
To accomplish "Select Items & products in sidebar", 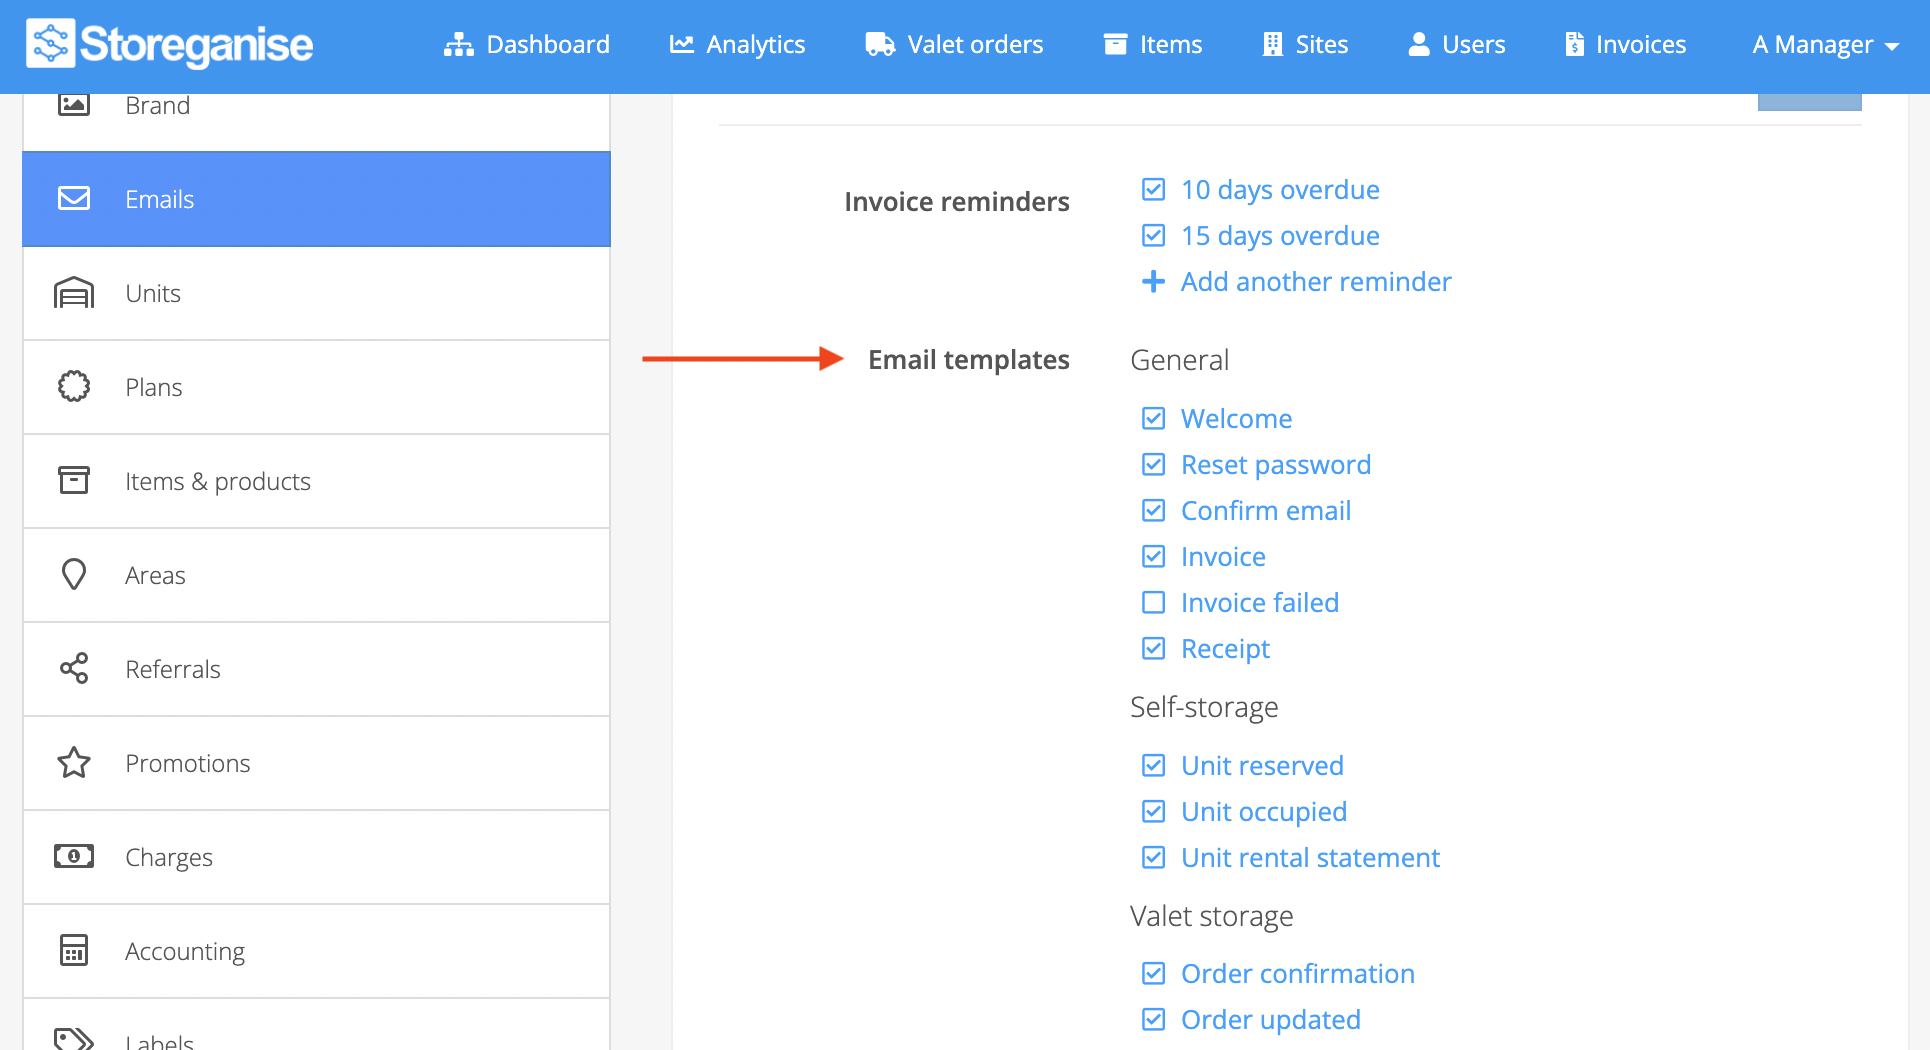I will click(316, 481).
